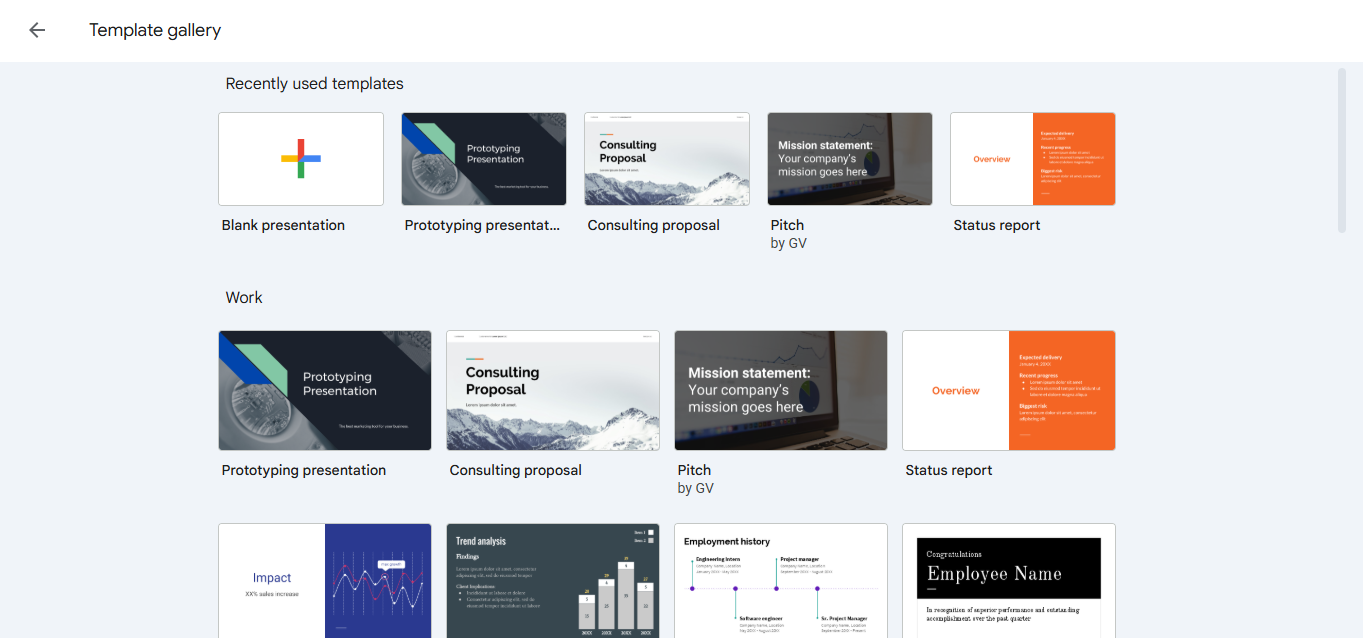Click 'by GV' under Work Pitch
1363x638 pixels.
coord(696,488)
